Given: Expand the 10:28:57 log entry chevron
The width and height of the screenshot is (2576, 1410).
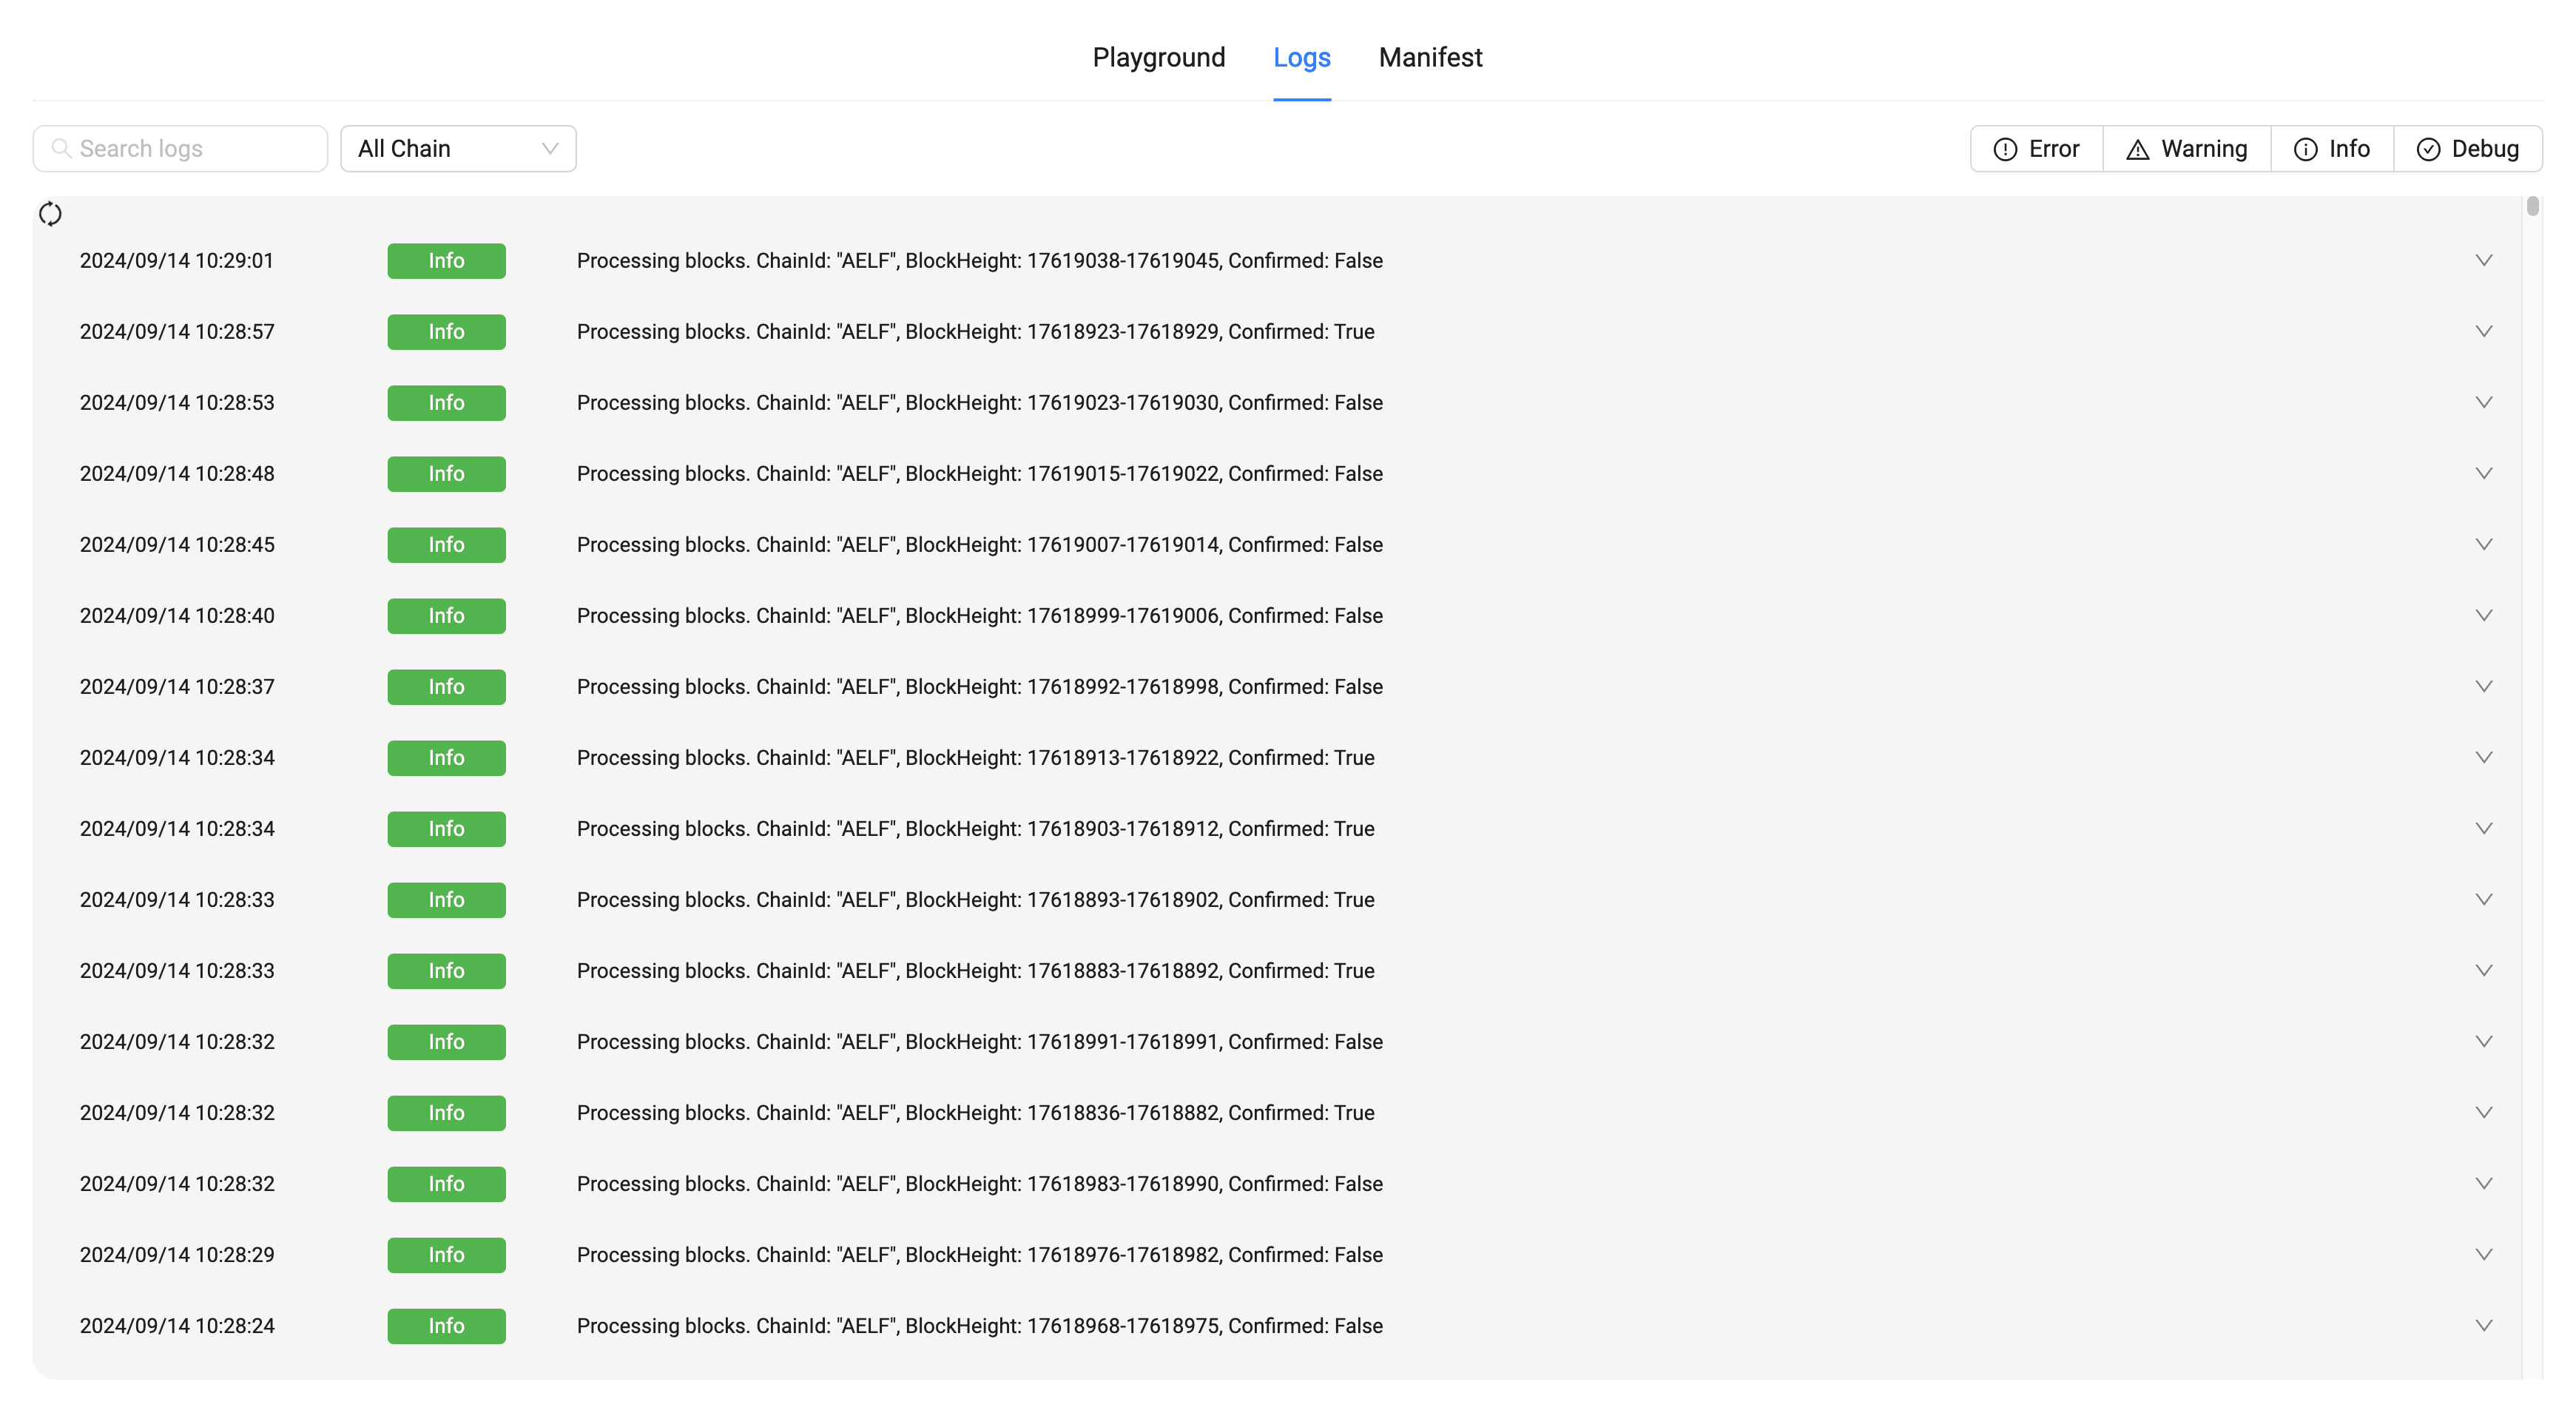Looking at the screenshot, I should pyautogui.click(x=2483, y=332).
